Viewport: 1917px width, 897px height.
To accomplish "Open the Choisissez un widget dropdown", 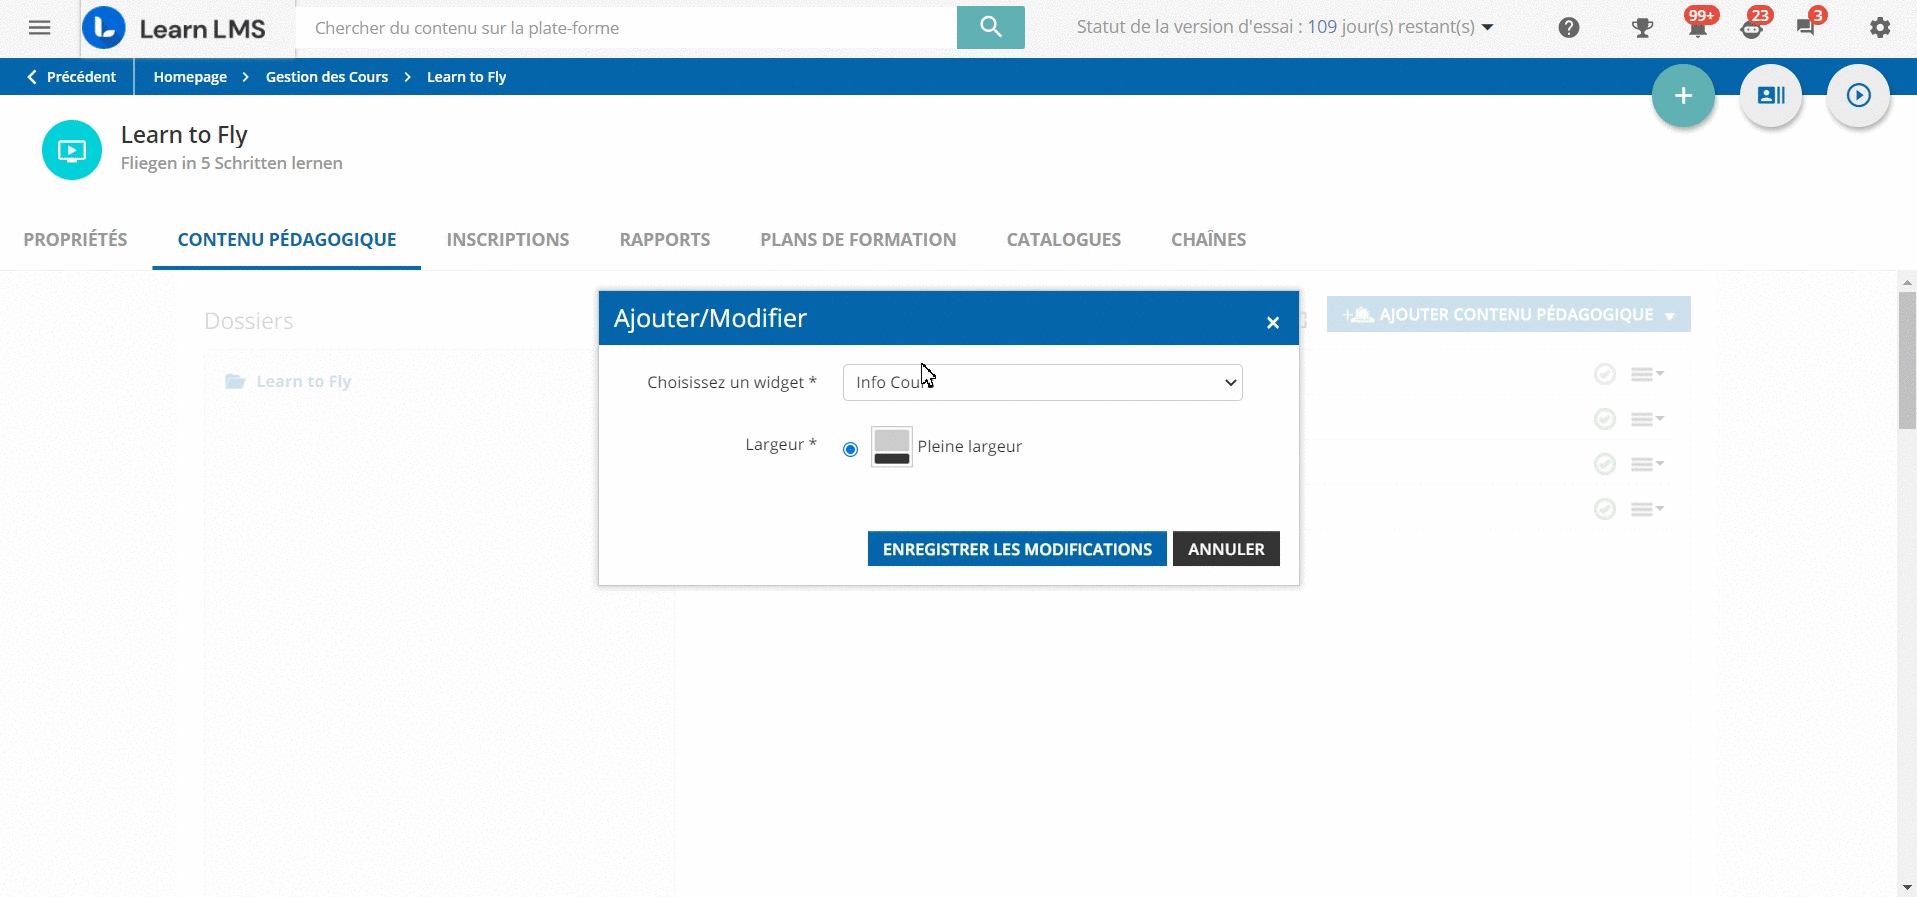I will point(1042,382).
